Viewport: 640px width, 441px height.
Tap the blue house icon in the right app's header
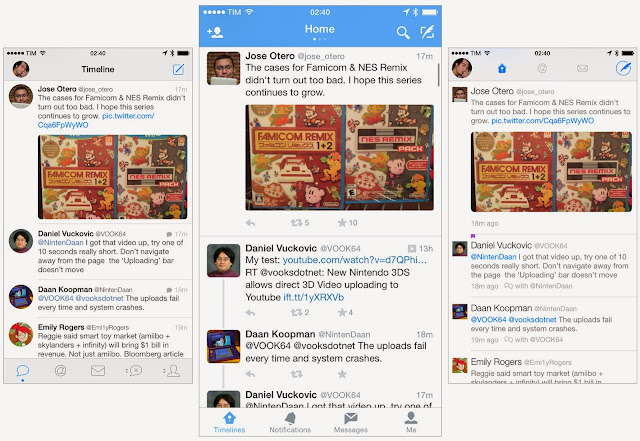502,69
